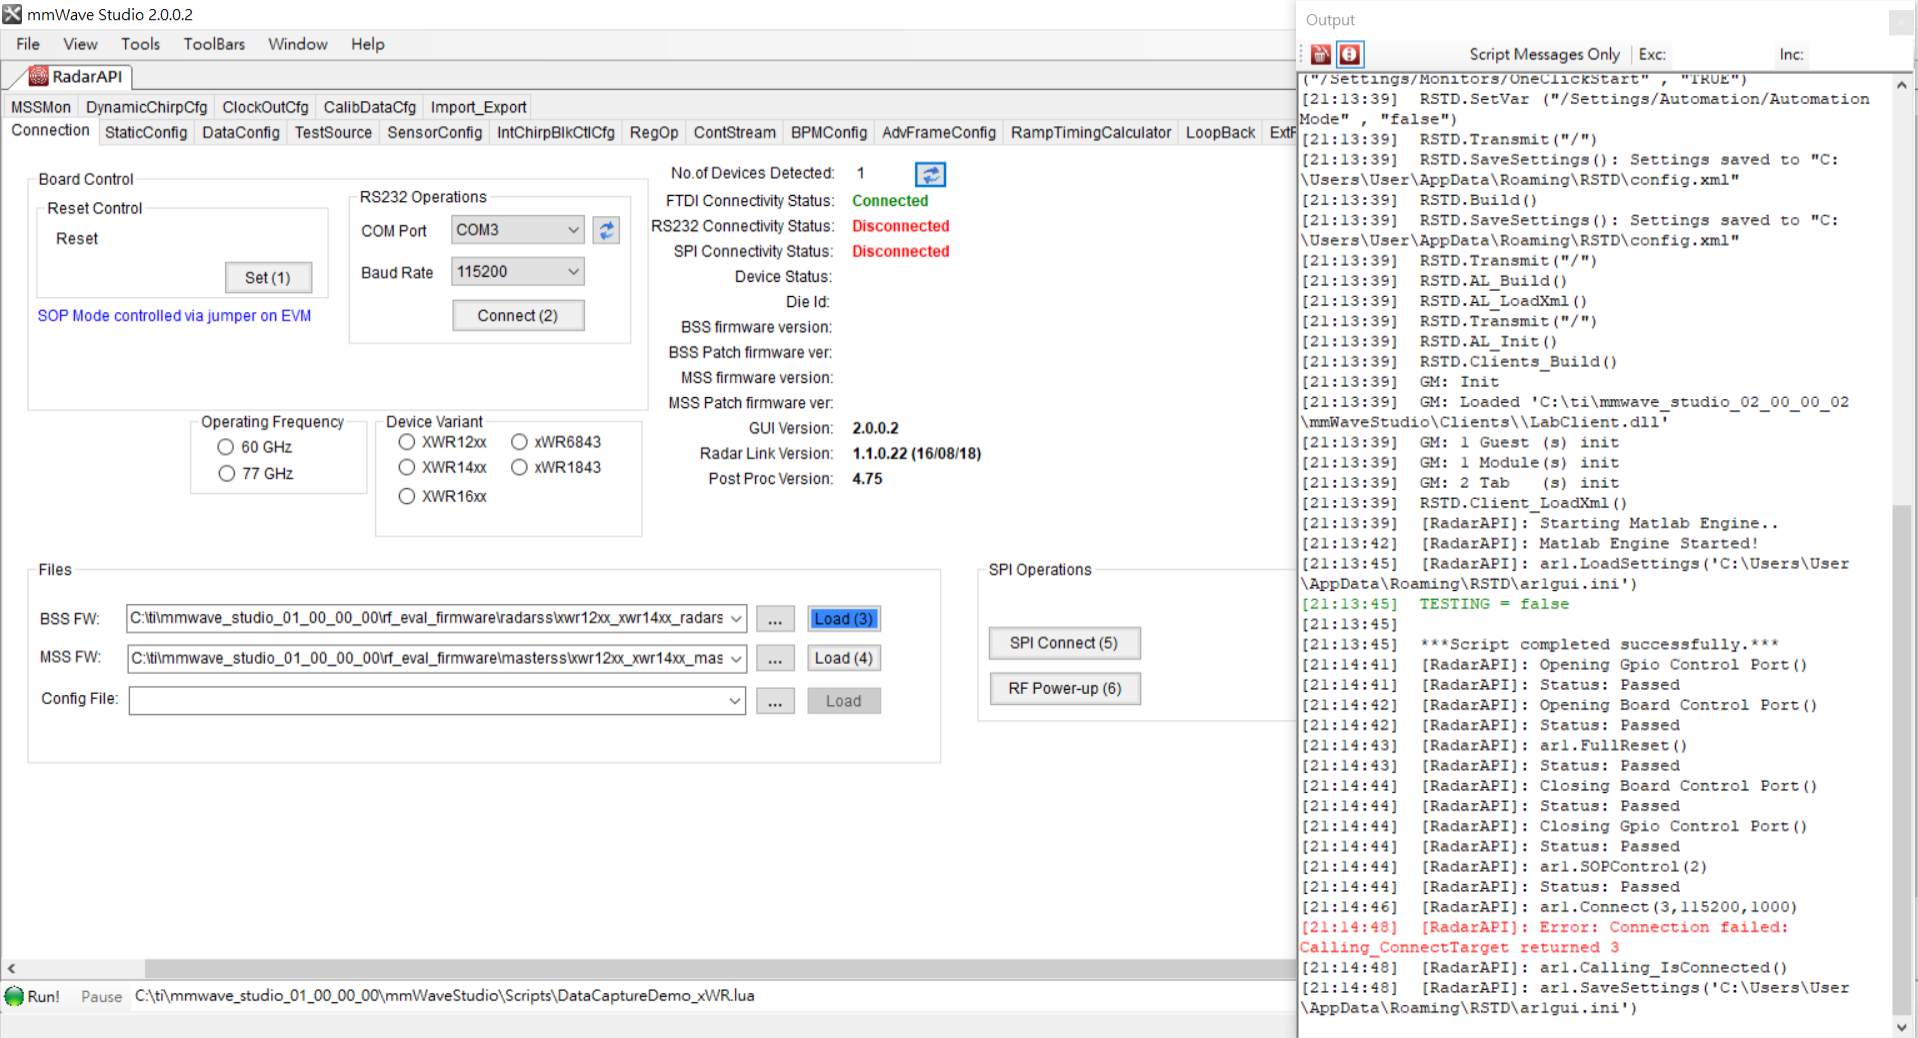Close the Output panel
The width and height of the screenshot is (1918, 1038).
tap(1900, 21)
